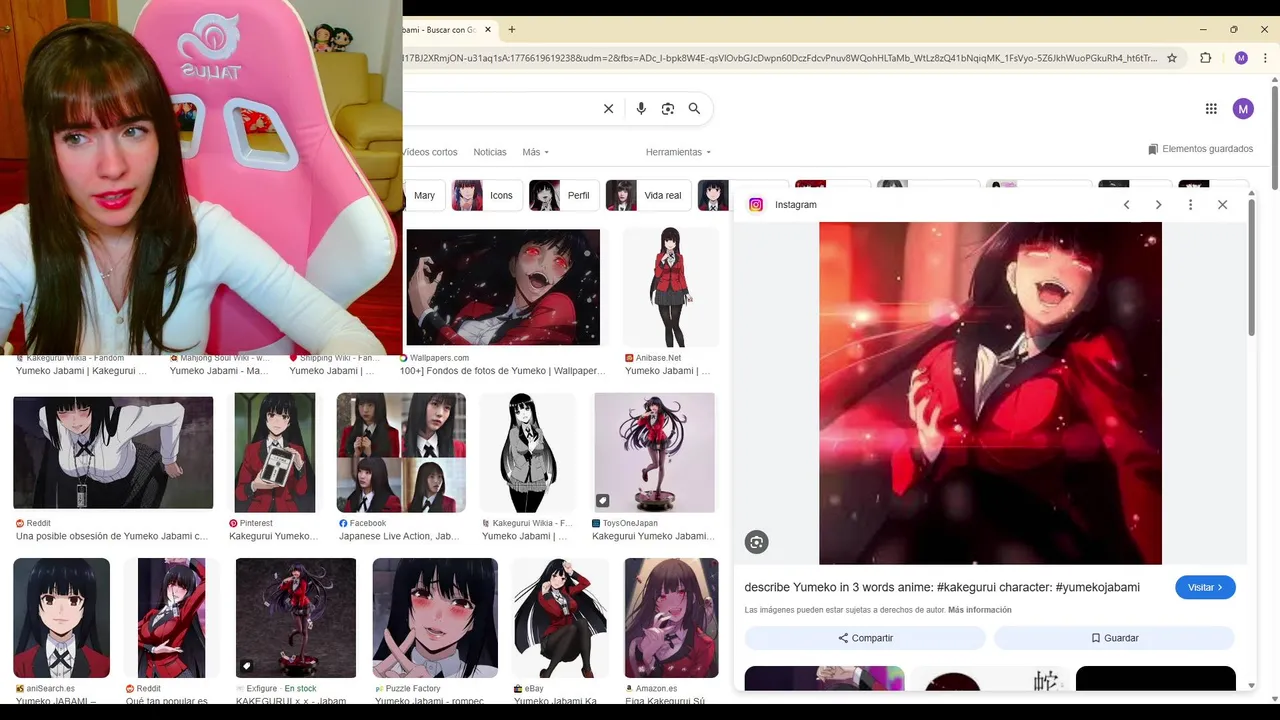Open the Anibase.Net standing Yumeko thumbnail
Image resolution: width=1280 pixels, height=720 pixels.
point(670,287)
